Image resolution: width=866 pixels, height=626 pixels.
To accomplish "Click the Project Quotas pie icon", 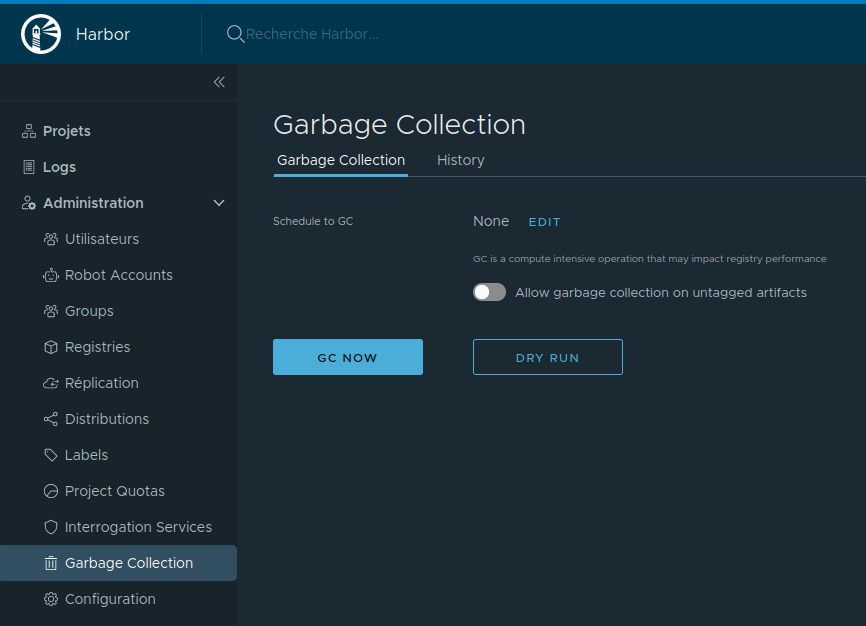I will click(x=51, y=491).
